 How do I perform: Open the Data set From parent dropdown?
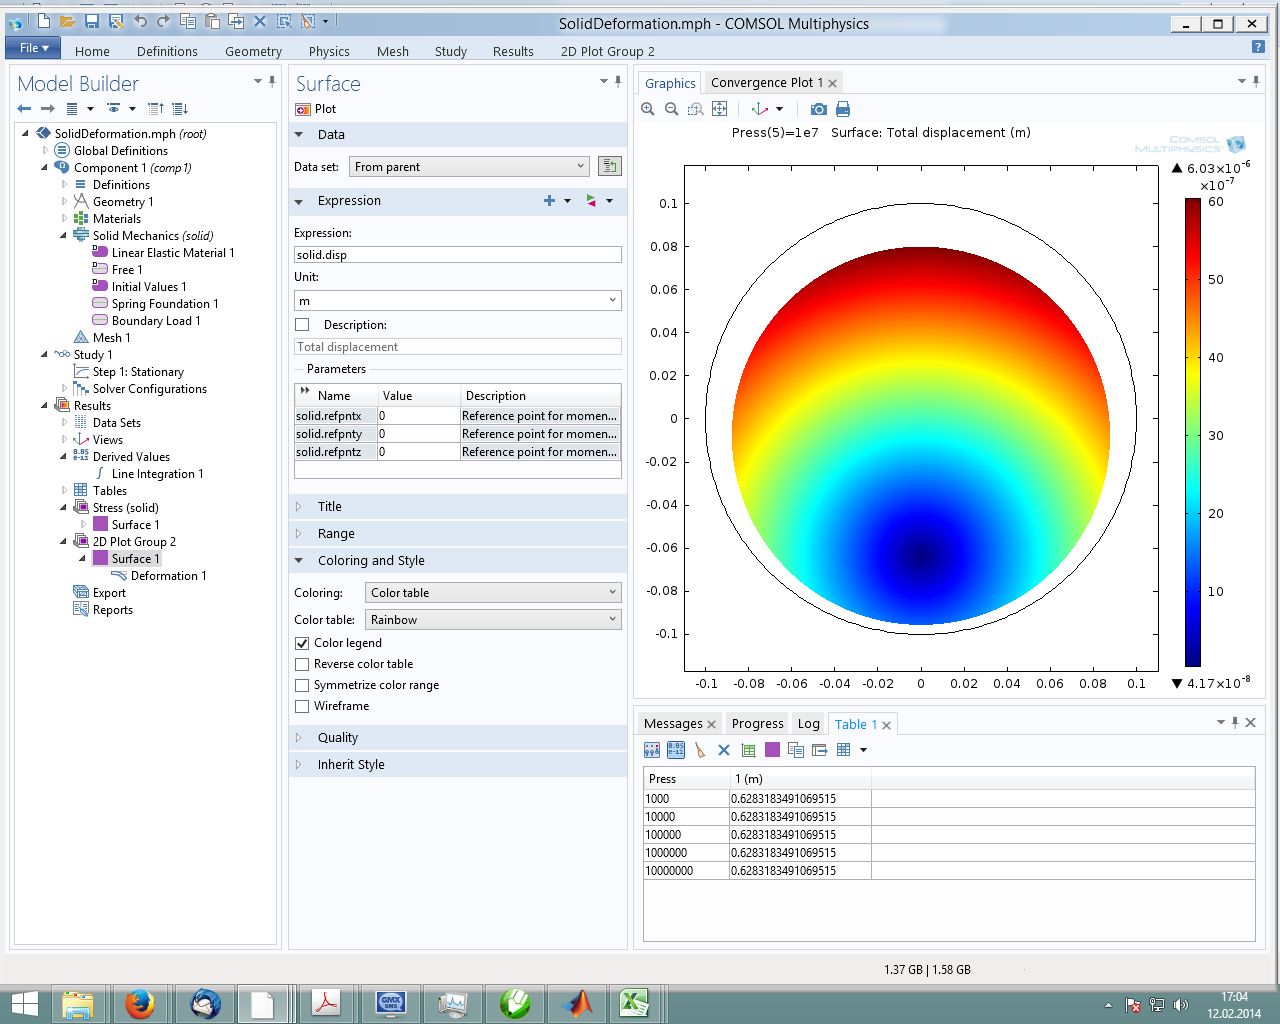pos(469,167)
